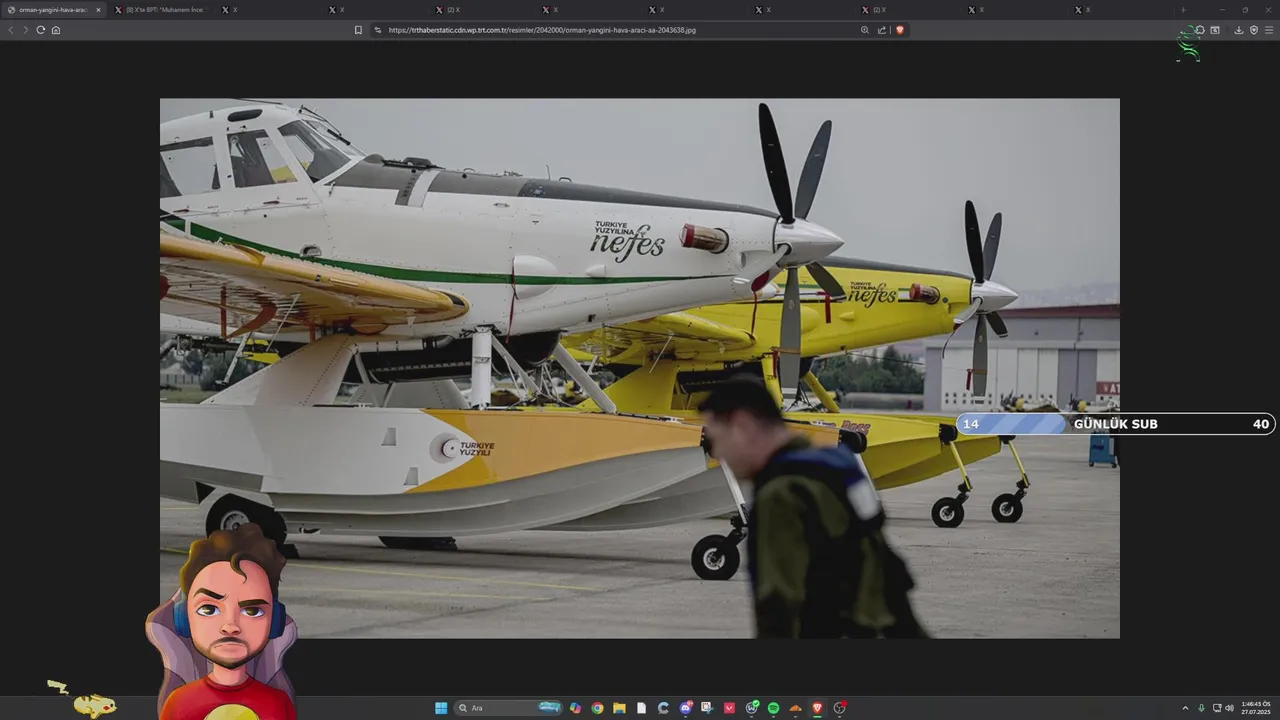Go back to the previous page

tap(11, 30)
